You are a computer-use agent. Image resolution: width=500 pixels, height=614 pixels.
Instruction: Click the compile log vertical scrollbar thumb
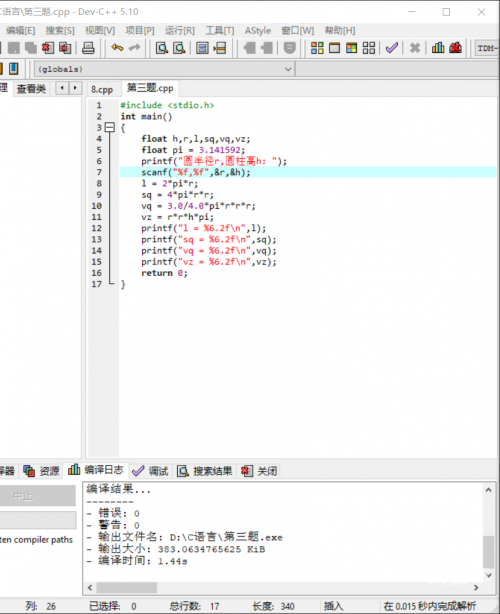488,552
